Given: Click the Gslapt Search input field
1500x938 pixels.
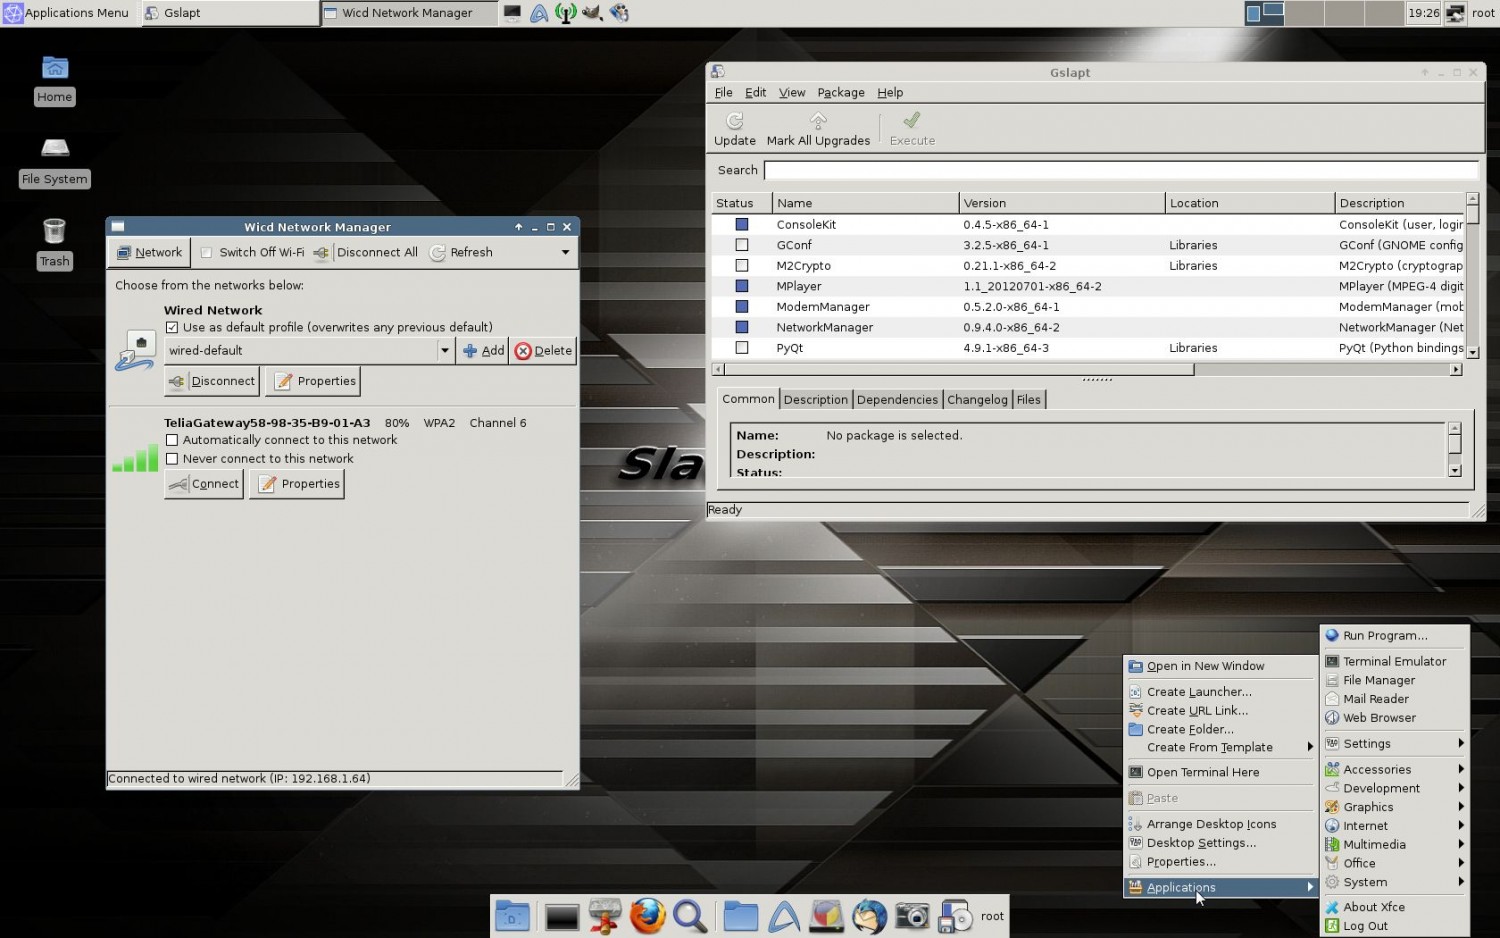Looking at the screenshot, I should coord(1121,171).
